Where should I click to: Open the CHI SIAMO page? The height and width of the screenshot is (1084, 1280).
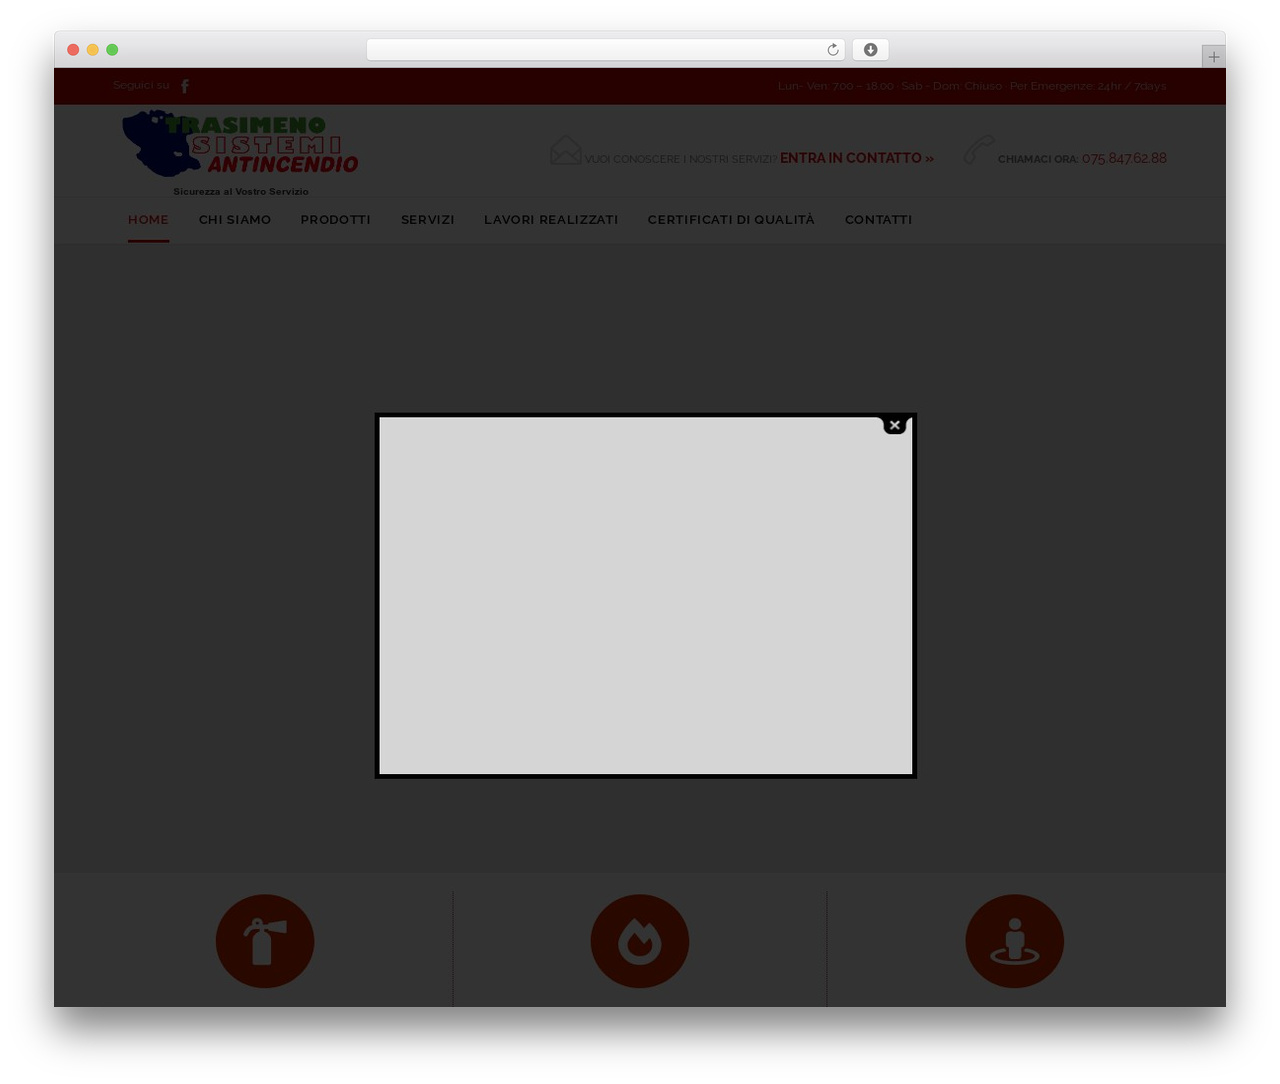pyautogui.click(x=235, y=220)
